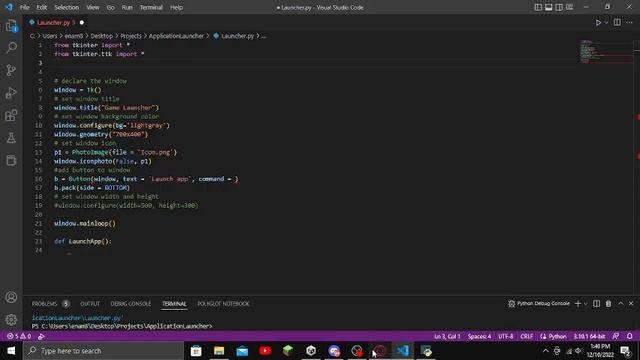Kill terminal with trash icon
The image size is (640, 360).
pos(608,303)
